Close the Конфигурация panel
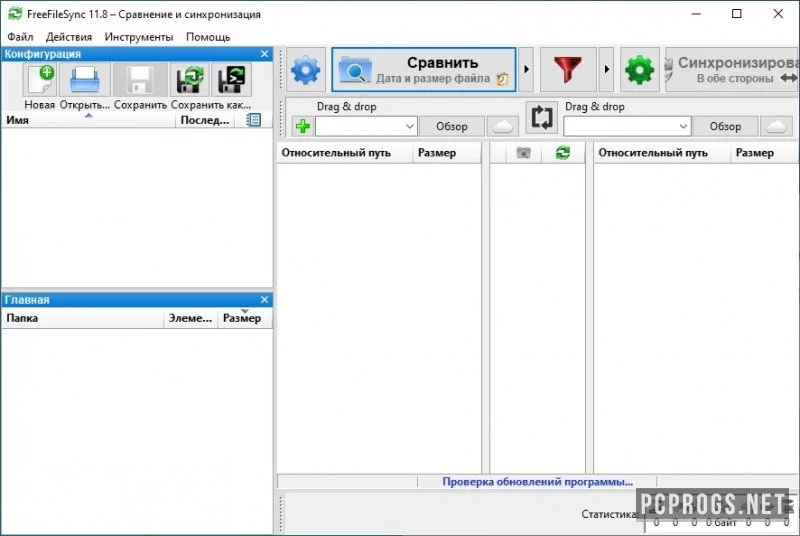This screenshot has height=536, width=800. pyautogui.click(x=264, y=54)
